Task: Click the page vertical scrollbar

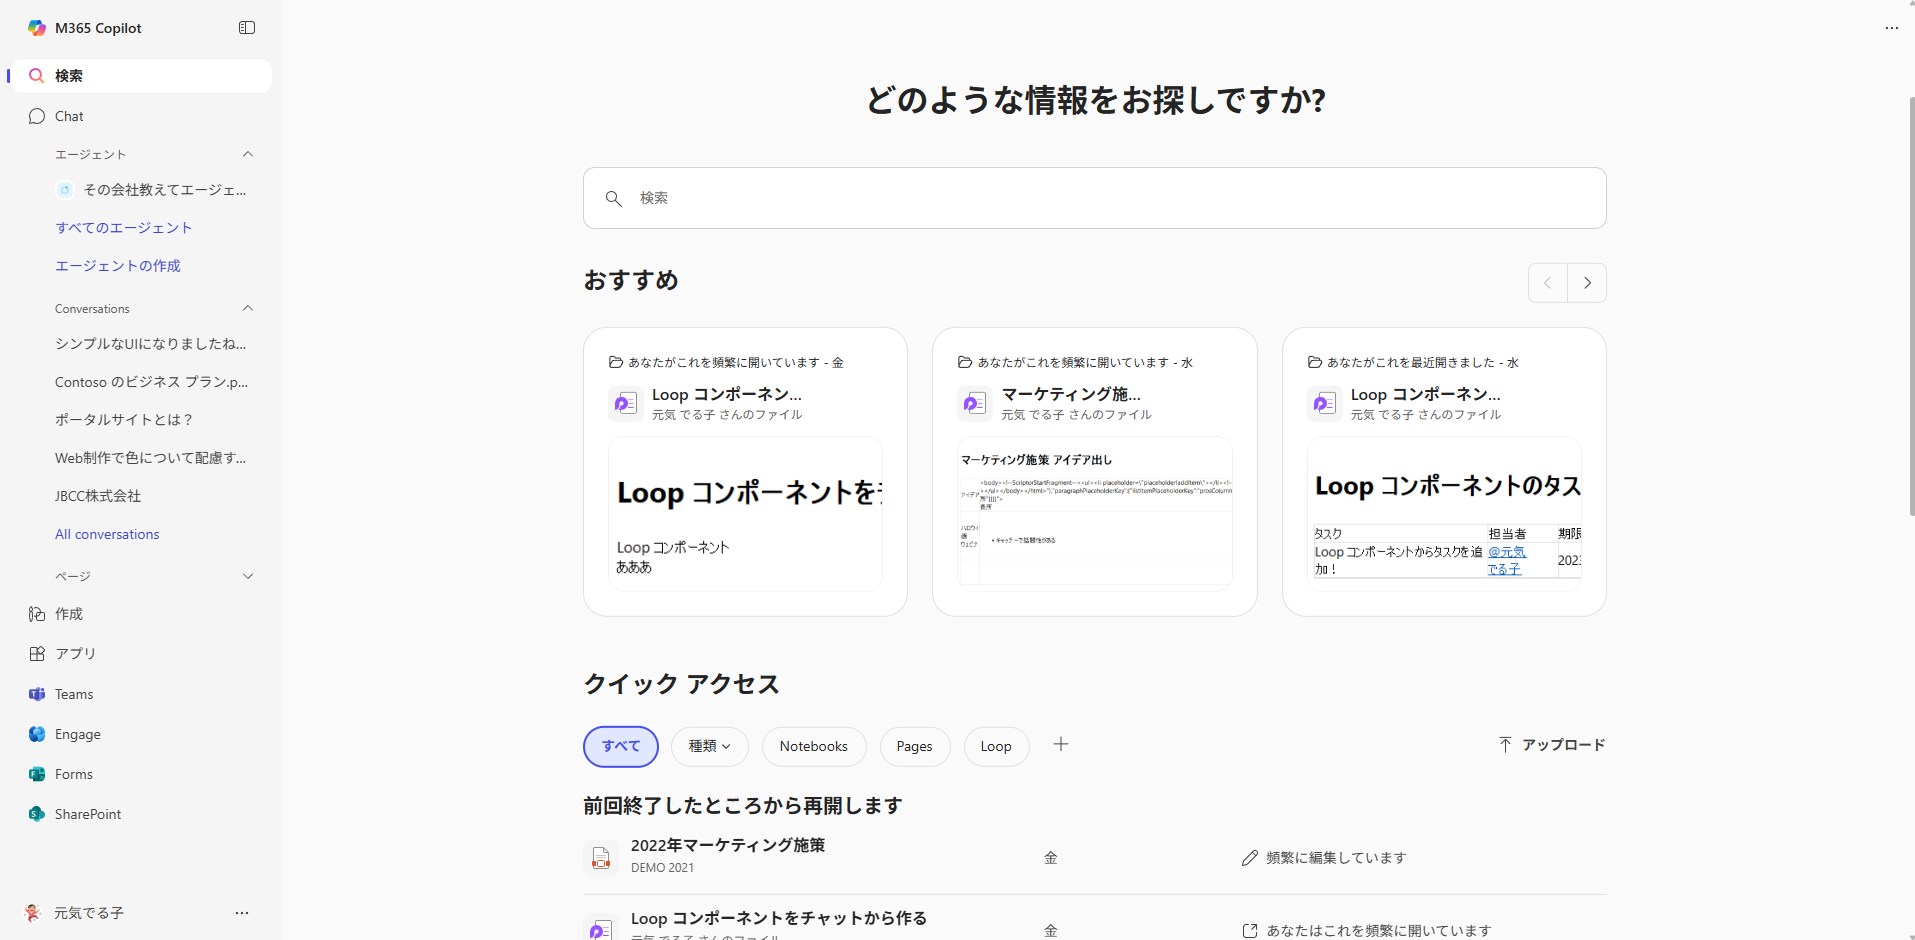Action: point(1911,305)
